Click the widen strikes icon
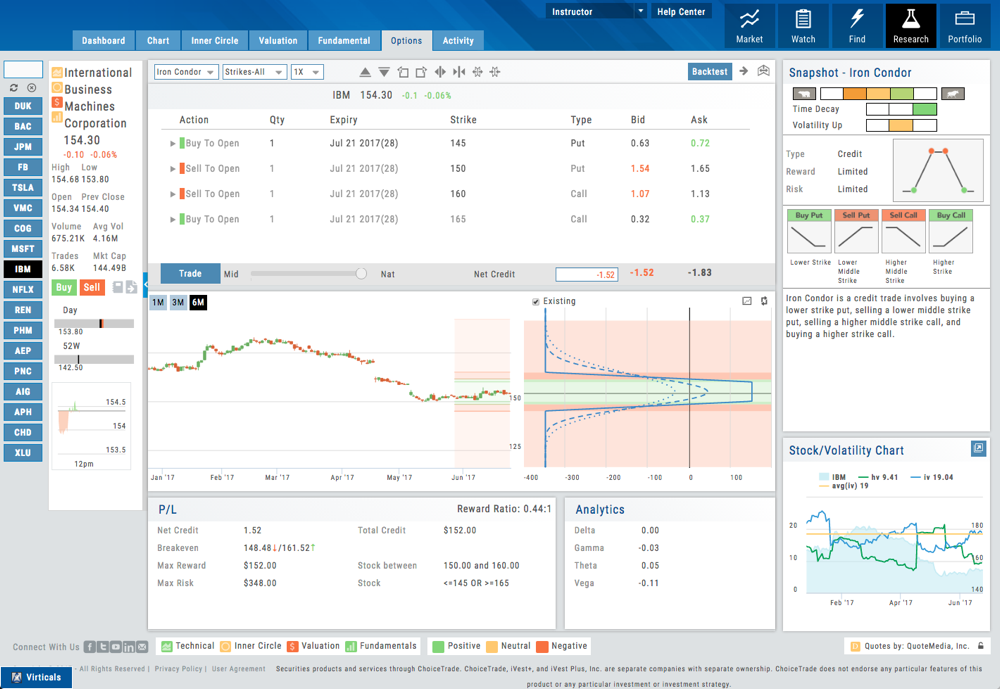 pyautogui.click(x=440, y=72)
